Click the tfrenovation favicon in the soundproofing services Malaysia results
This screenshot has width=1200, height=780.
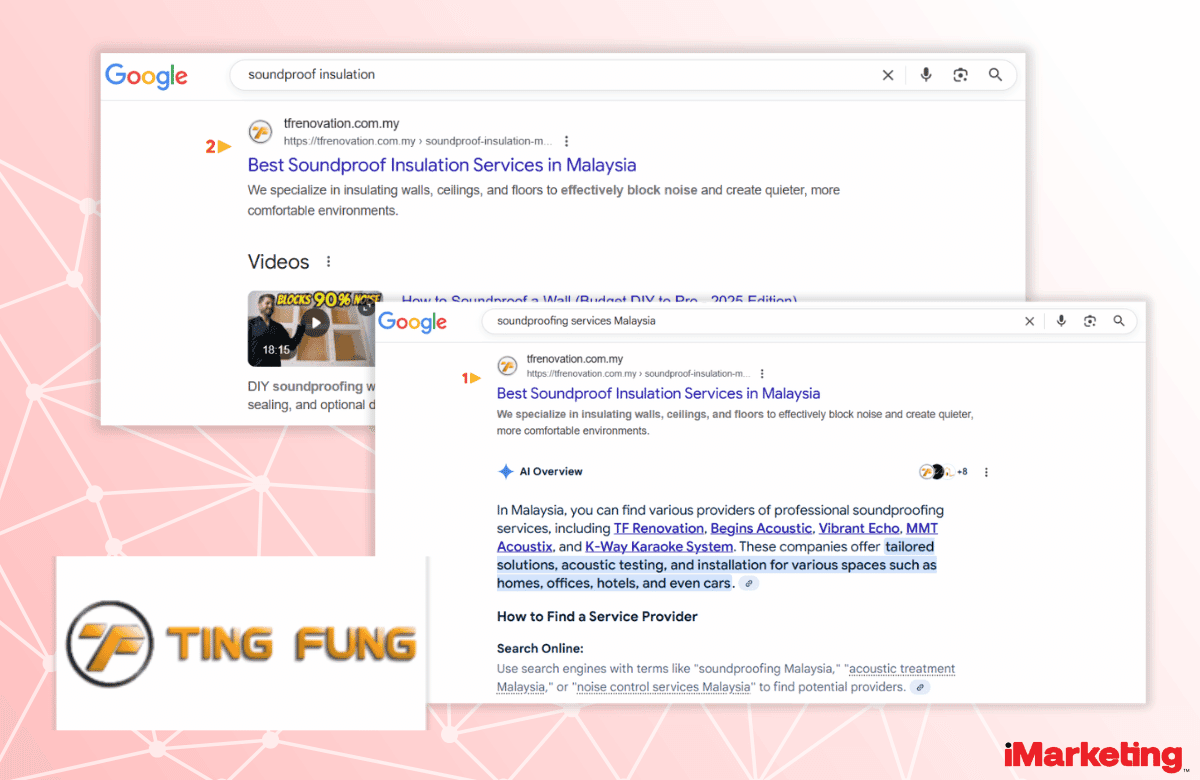[x=507, y=366]
